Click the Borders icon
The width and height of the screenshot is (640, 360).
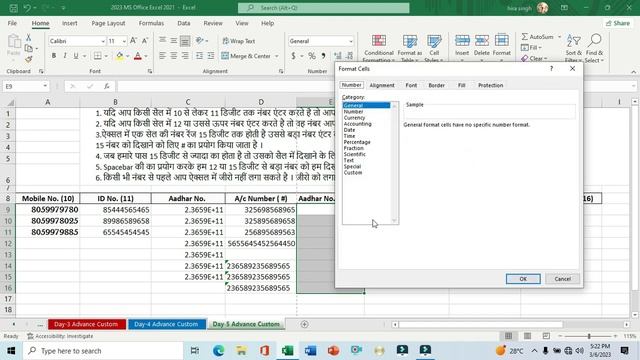(x=98, y=56)
